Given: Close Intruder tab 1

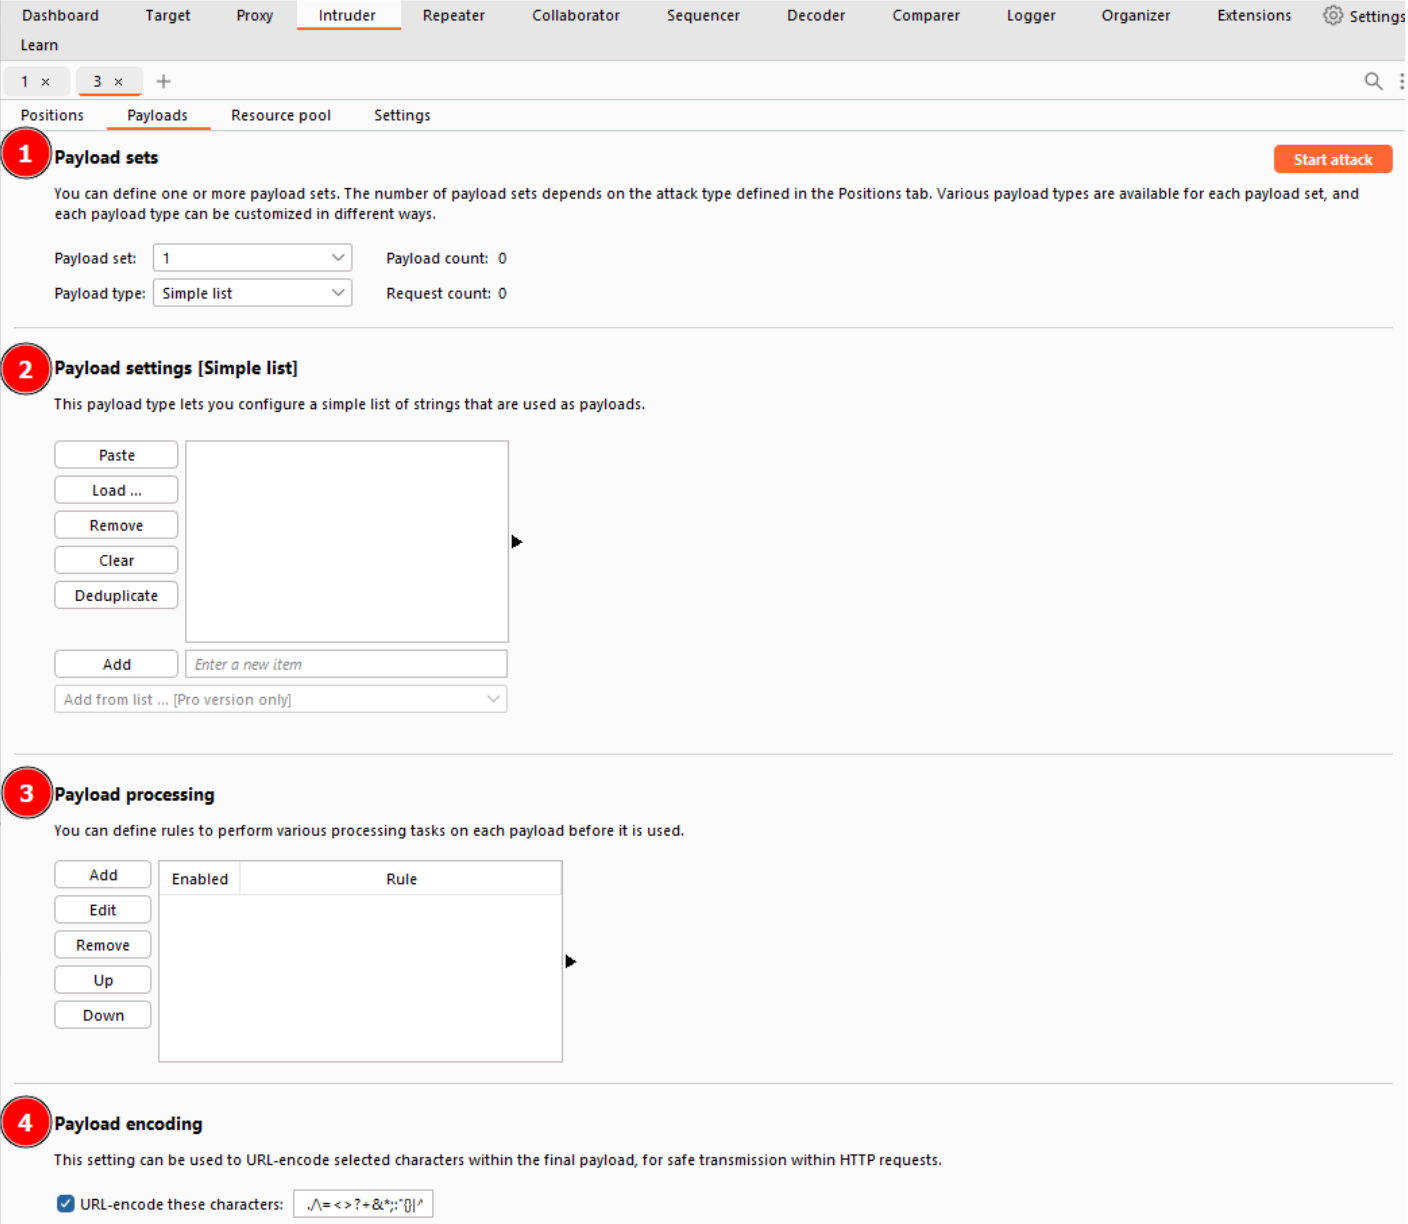Looking at the screenshot, I should pos(45,82).
